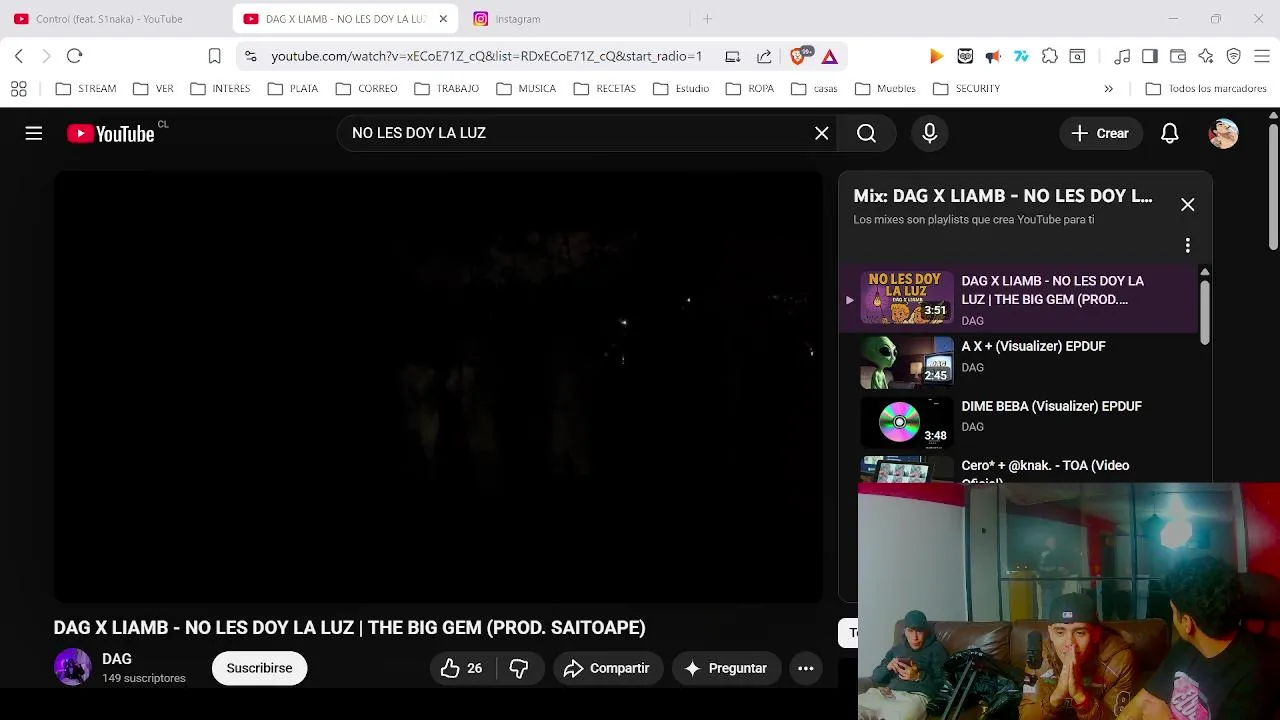Run search with the magnifier button
This screenshot has width=1280, height=720.
point(866,133)
